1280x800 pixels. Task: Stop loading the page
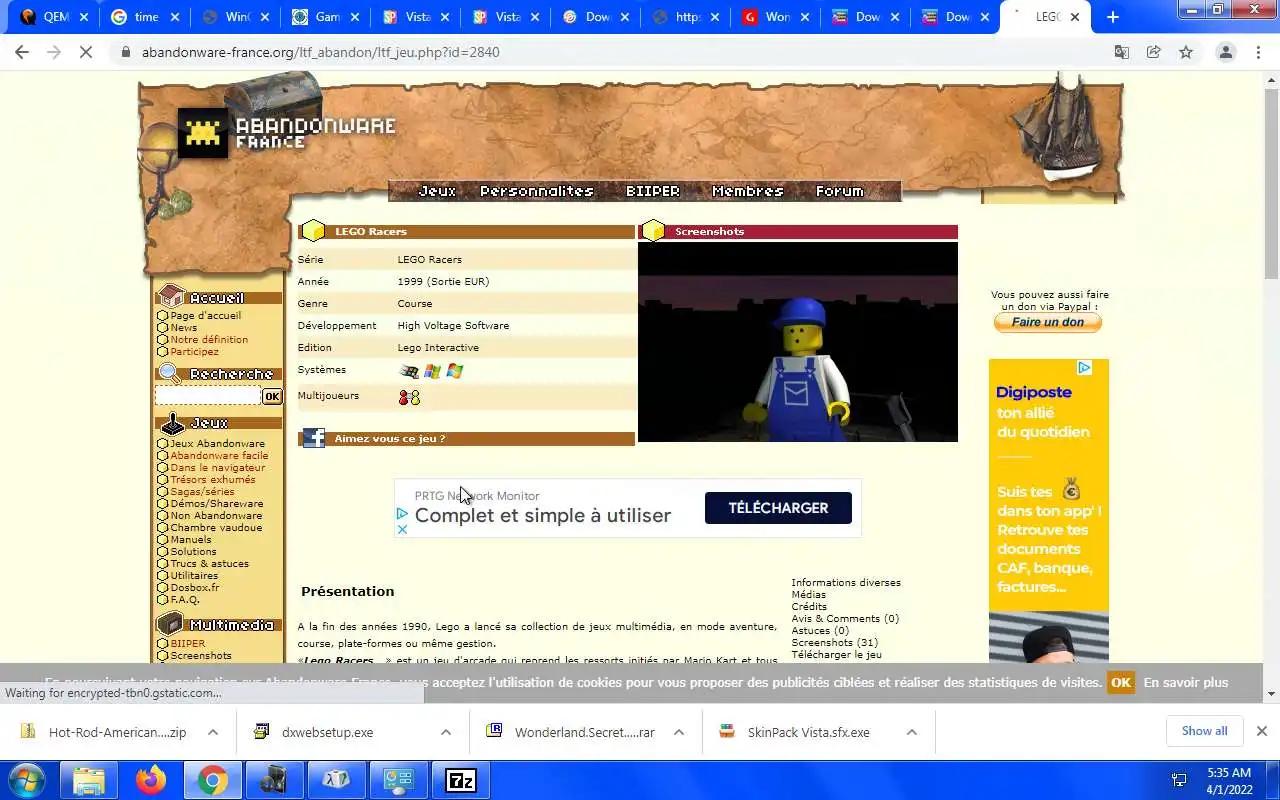(86, 52)
